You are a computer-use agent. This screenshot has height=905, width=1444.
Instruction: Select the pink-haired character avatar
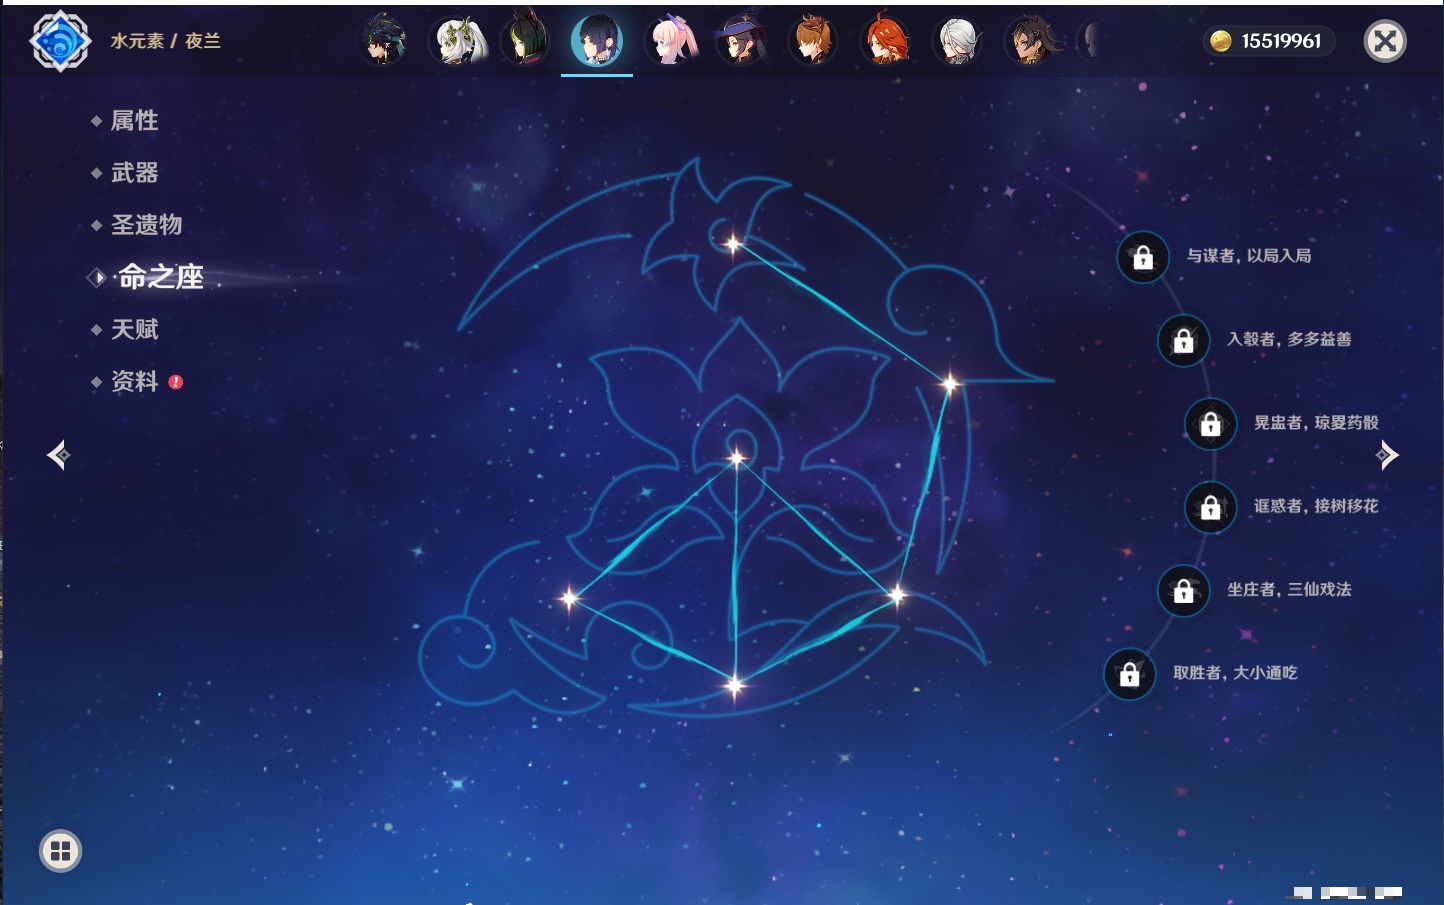pos(671,41)
